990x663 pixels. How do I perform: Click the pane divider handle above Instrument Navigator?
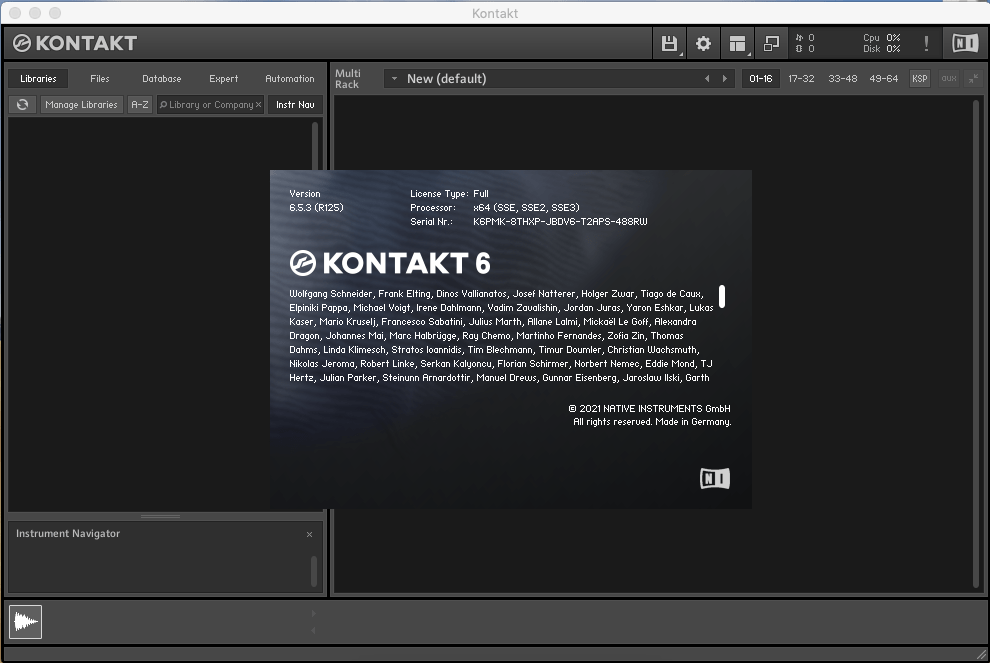[160, 517]
